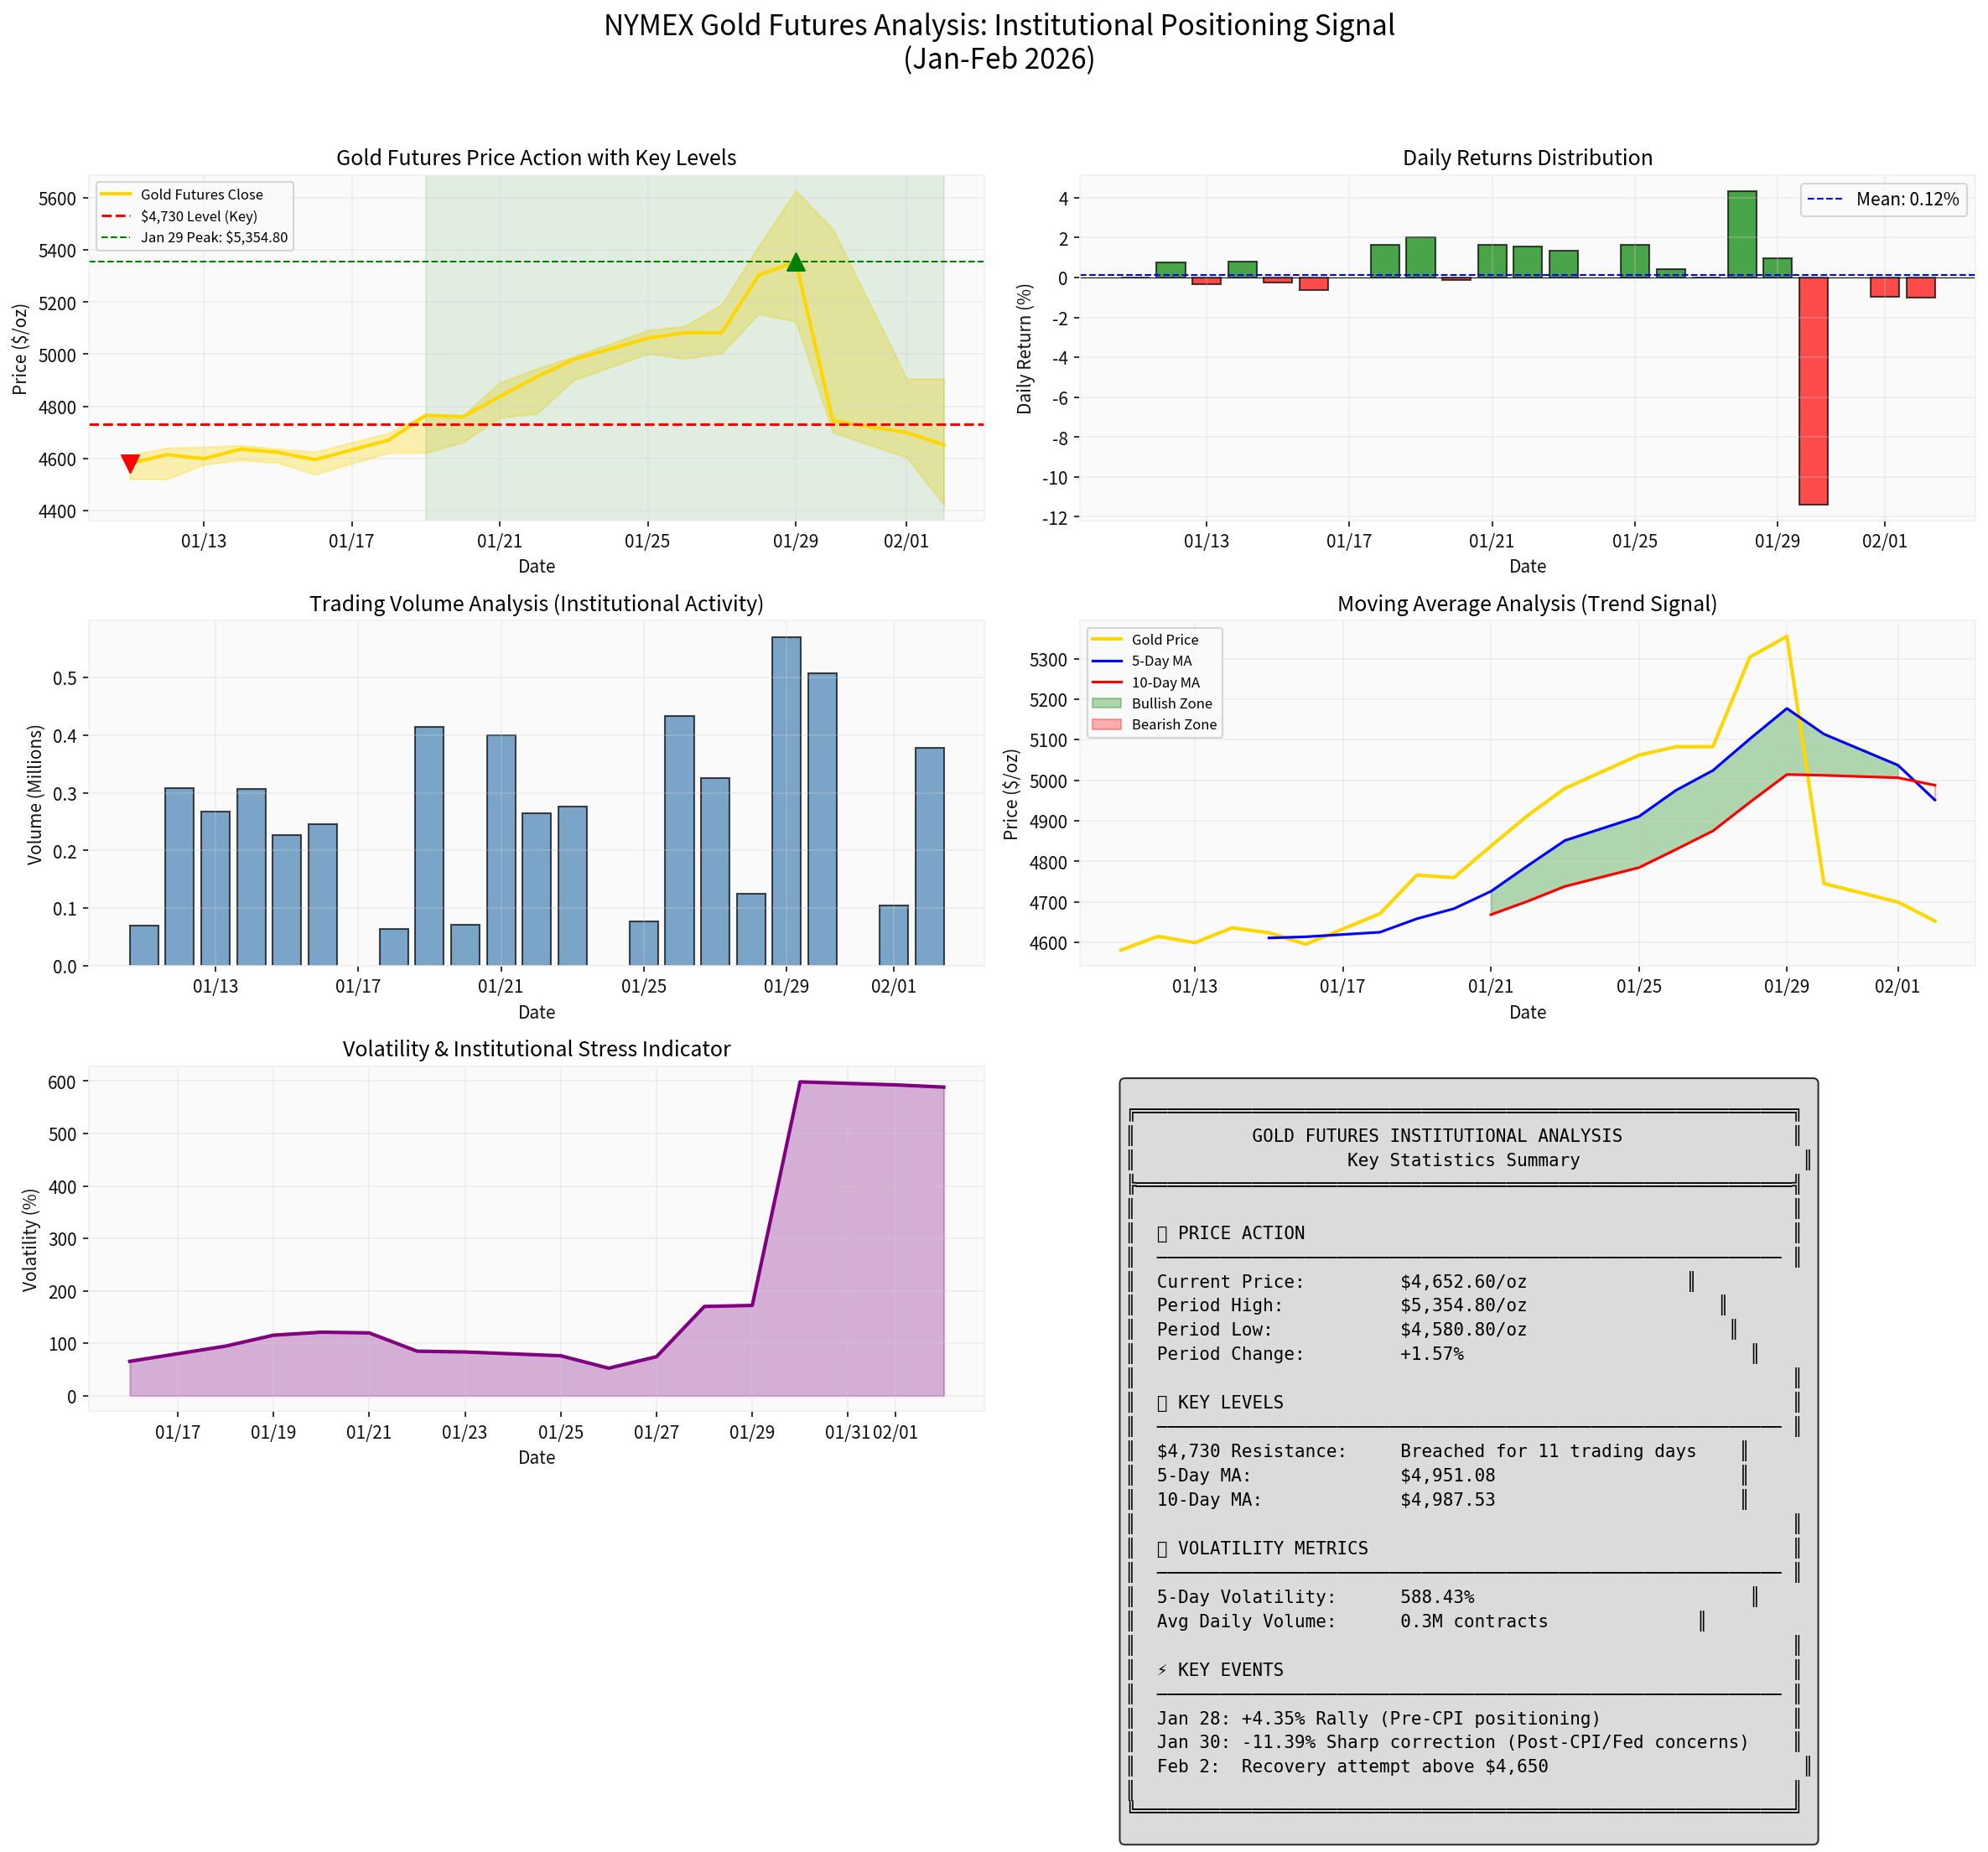This screenshot has height=1852, width=1988.
Task: Click the Trading Volume Analysis chart title
Action: coord(536,603)
